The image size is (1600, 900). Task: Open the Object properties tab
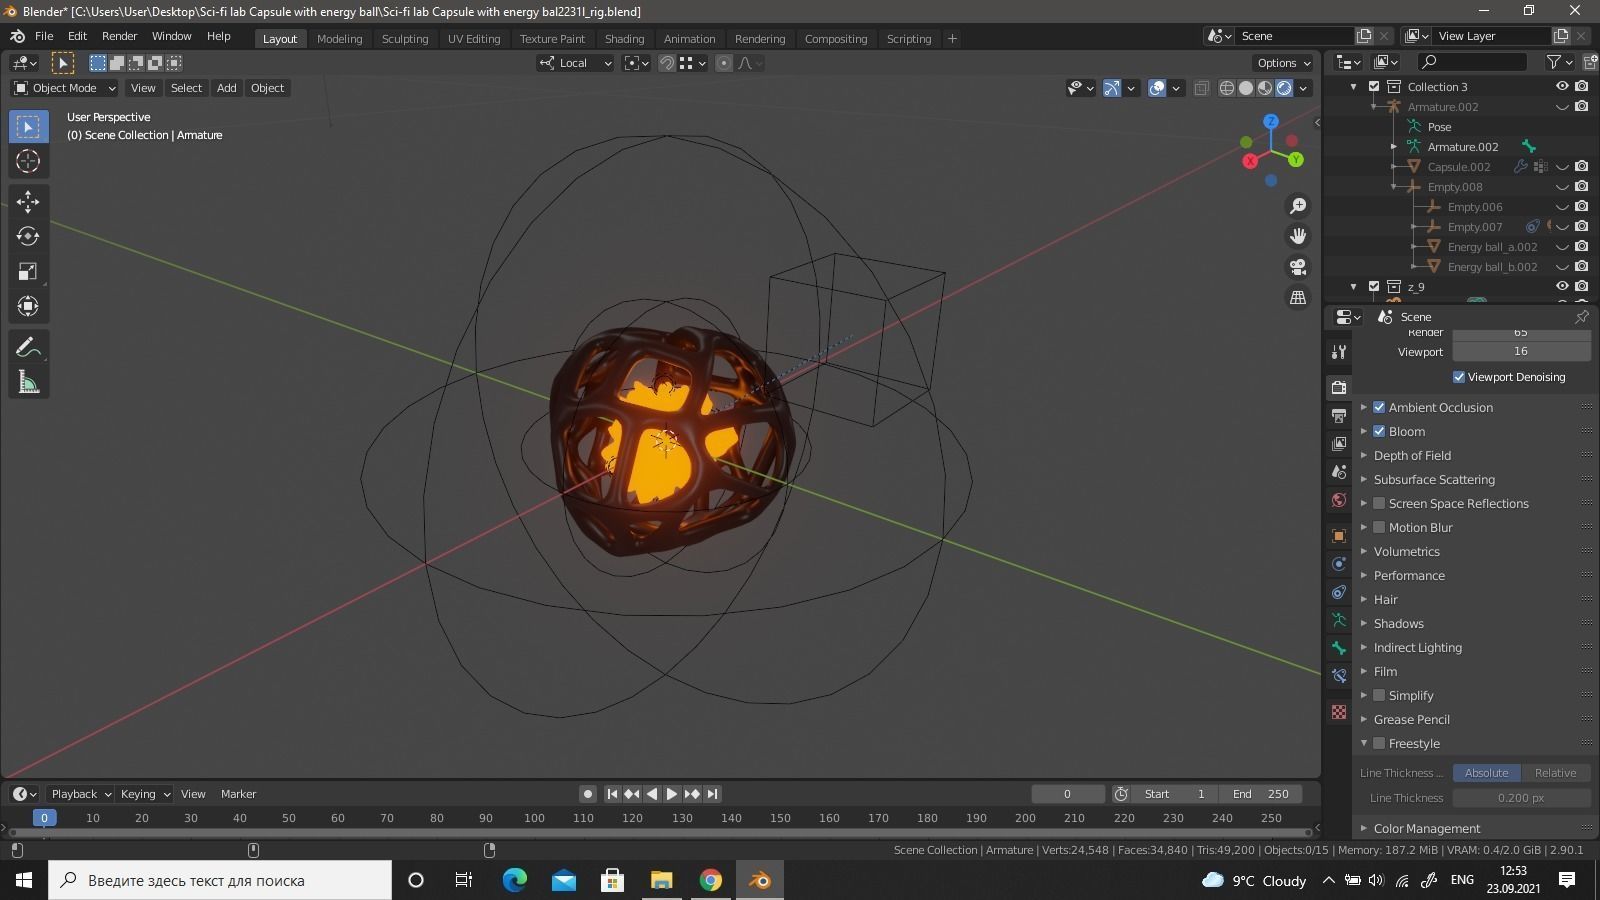[1339, 536]
